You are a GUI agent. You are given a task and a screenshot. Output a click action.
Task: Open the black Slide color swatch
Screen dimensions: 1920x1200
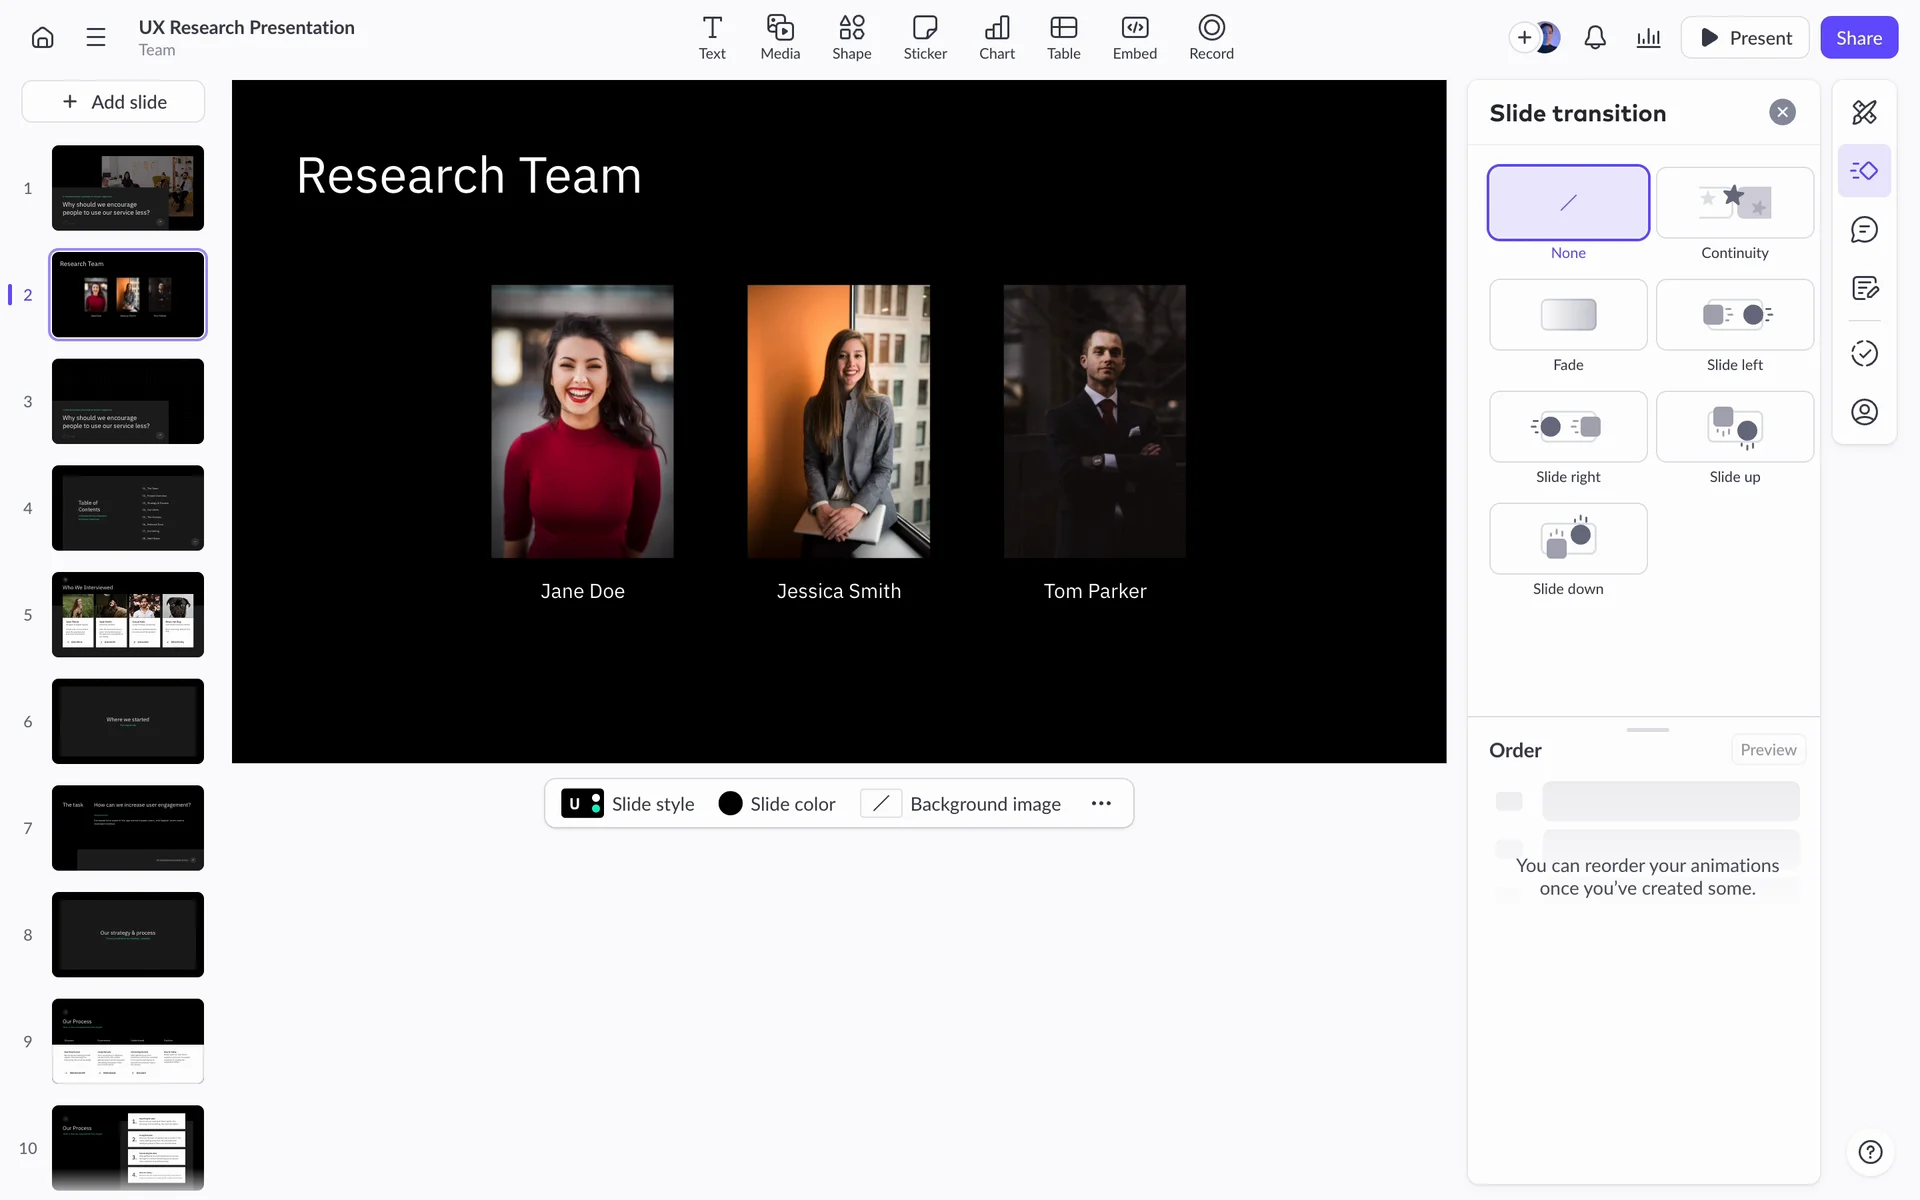tap(731, 804)
